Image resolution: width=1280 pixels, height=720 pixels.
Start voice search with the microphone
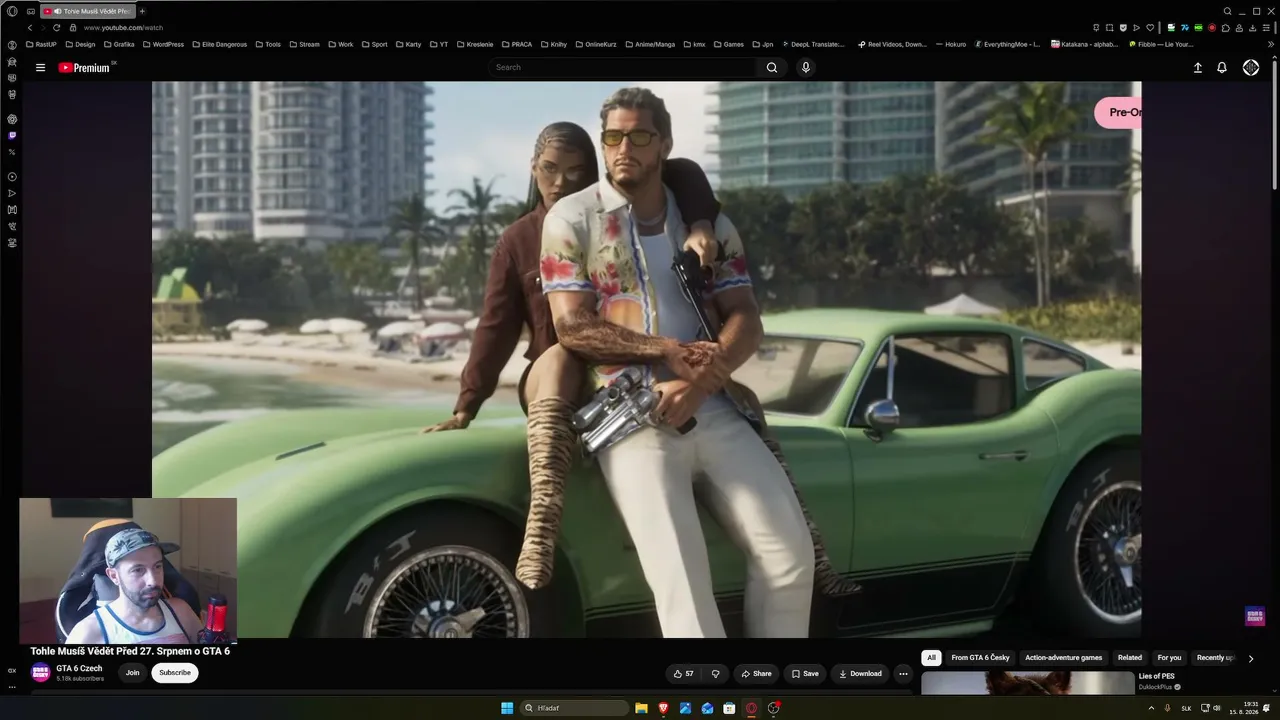tap(806, 68)
